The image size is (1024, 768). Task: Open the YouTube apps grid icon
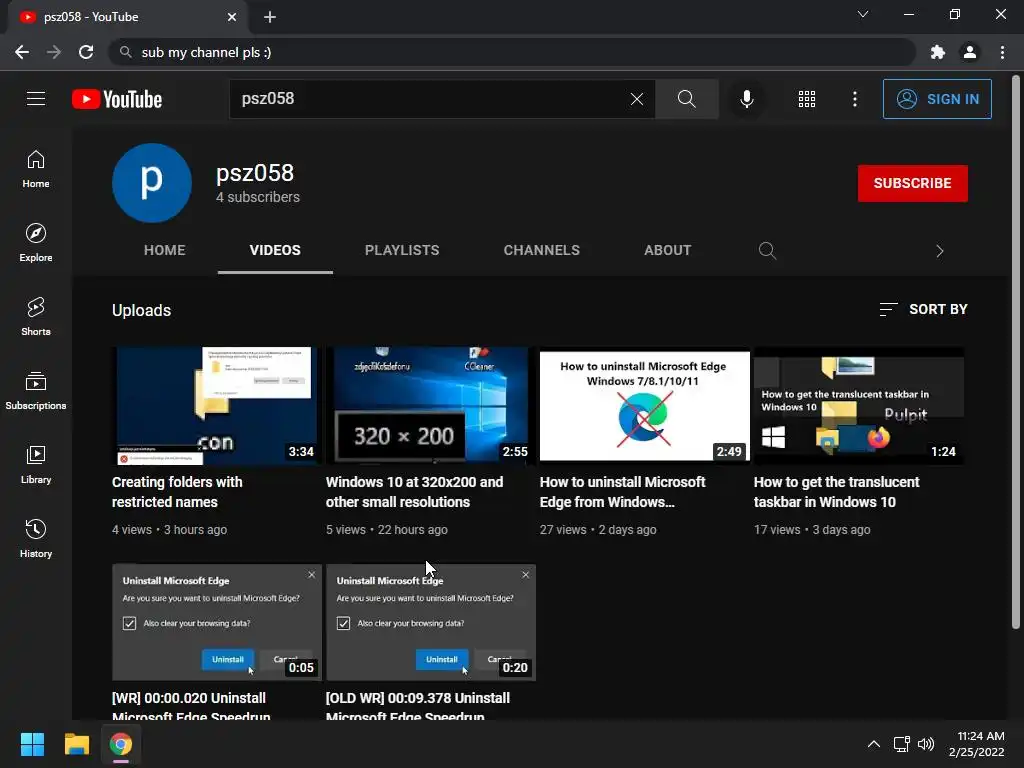pyautogui.click(x=807, y=99)
